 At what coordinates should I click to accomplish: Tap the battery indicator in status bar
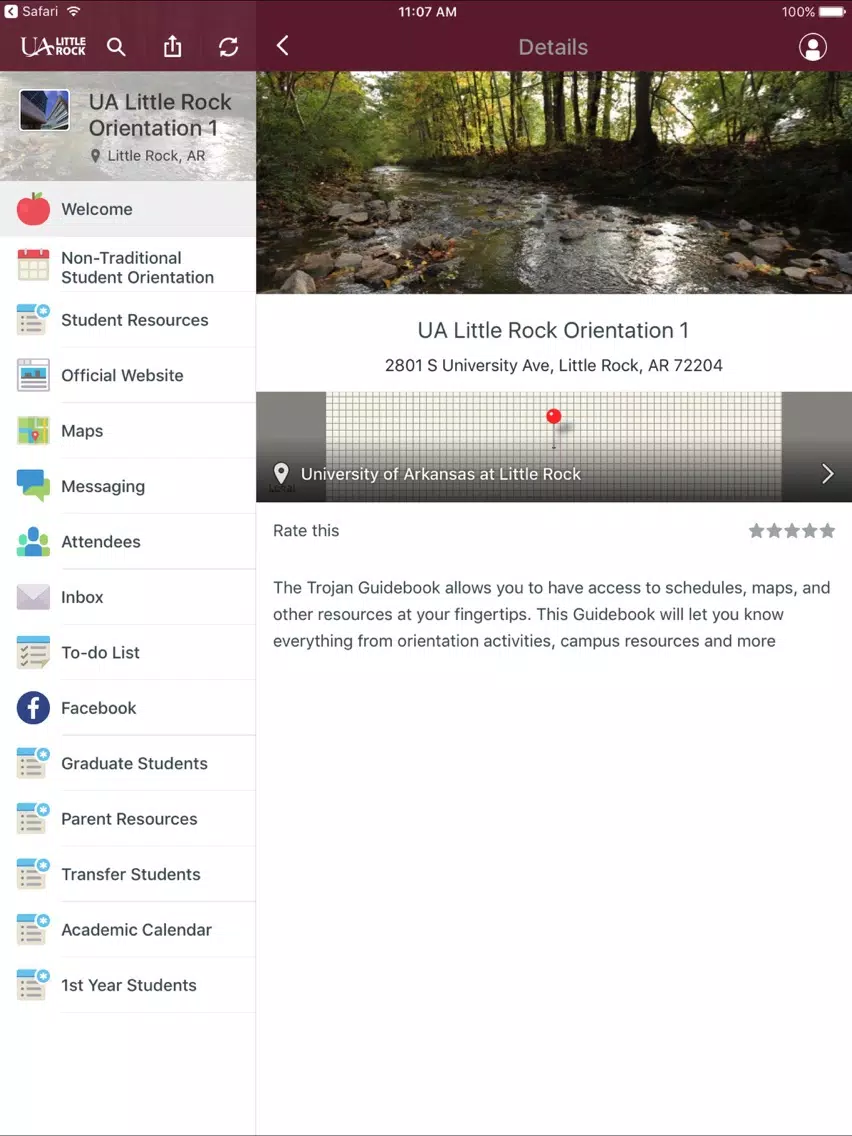pyautogui.click(x=832, y=12)
